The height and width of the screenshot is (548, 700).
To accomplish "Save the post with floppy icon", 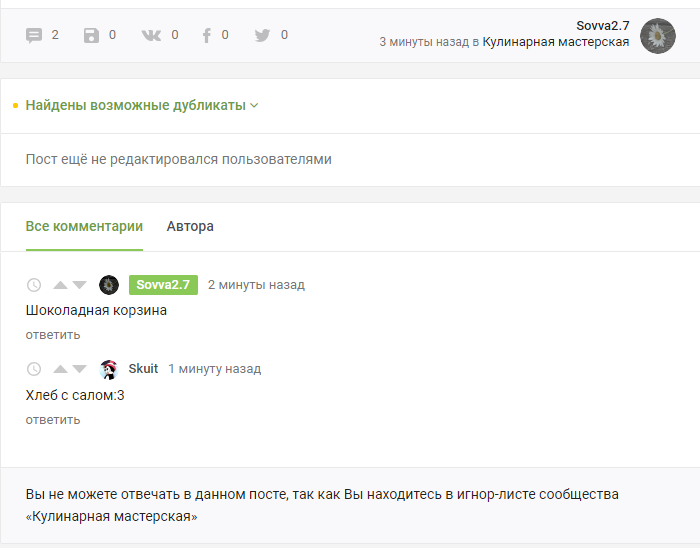I will click(91, 35).
